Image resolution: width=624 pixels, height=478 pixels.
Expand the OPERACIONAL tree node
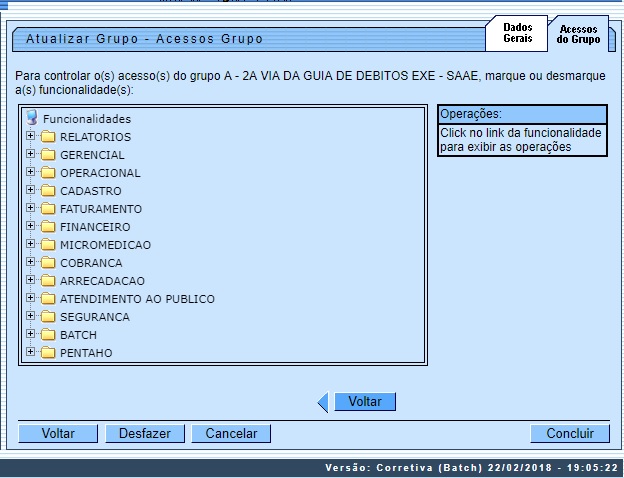(30, 171)
